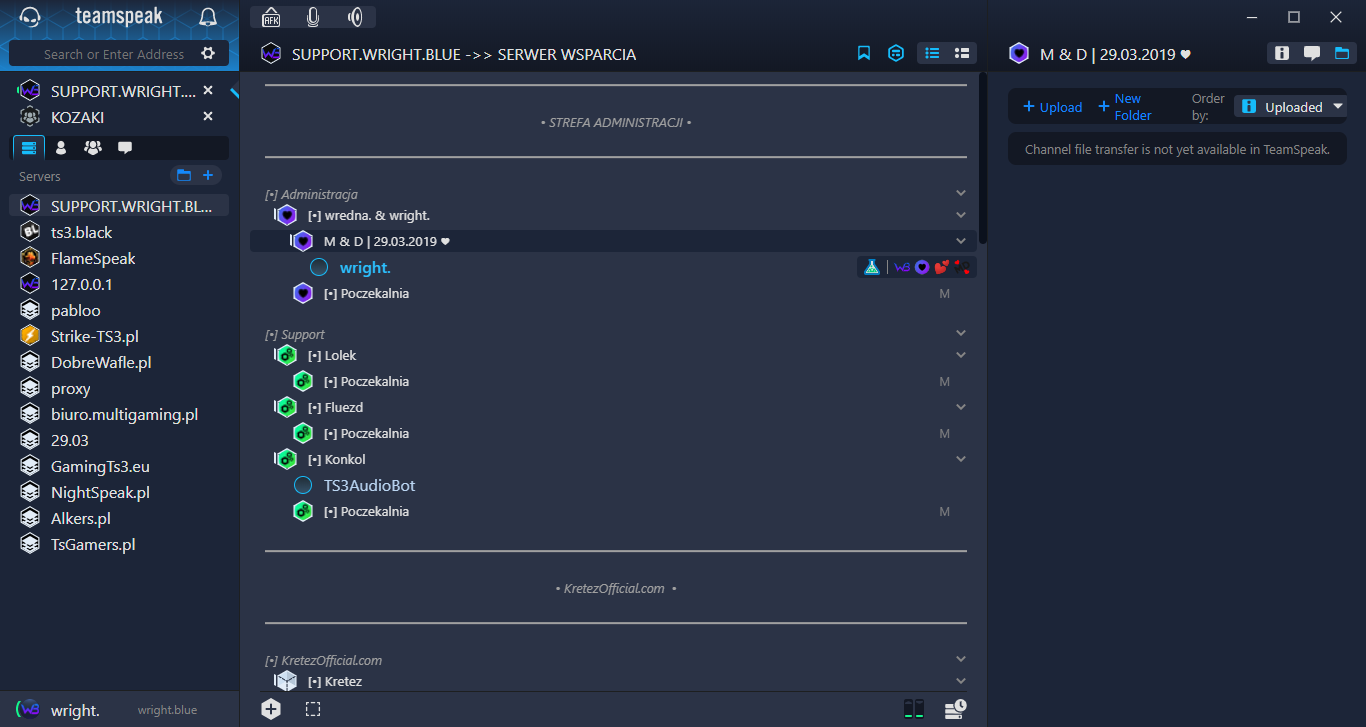1366x727 pixels.
Task: Mute the microphone
Action: 313,17
